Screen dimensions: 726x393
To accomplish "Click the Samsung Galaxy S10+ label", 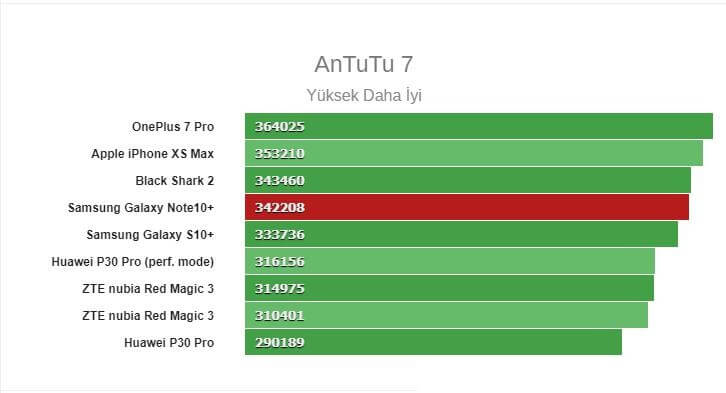I will click(x=150, y=234).
